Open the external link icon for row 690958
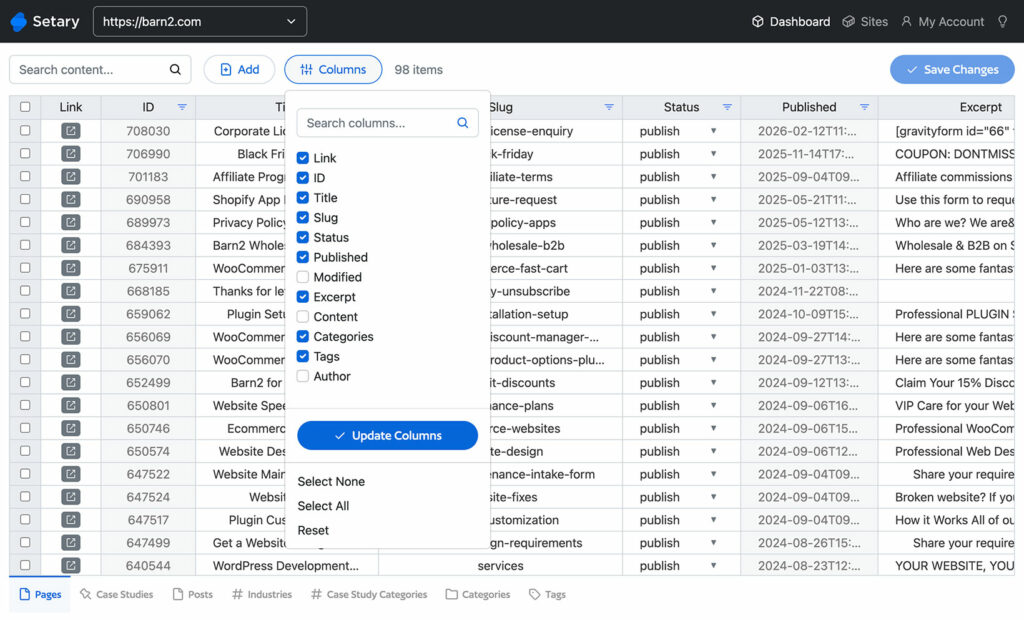 (x=71, y=199)
